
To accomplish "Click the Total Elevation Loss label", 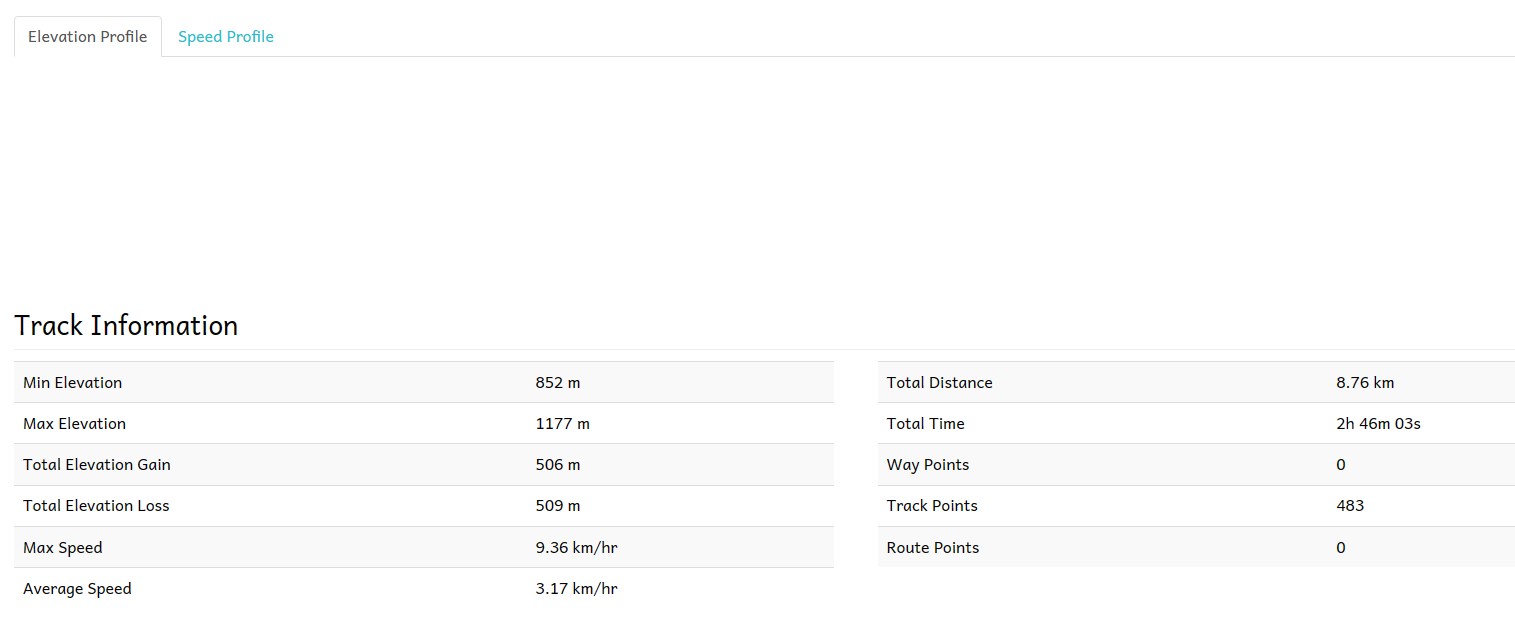I will pyautogui.click(x=96, y=506).
